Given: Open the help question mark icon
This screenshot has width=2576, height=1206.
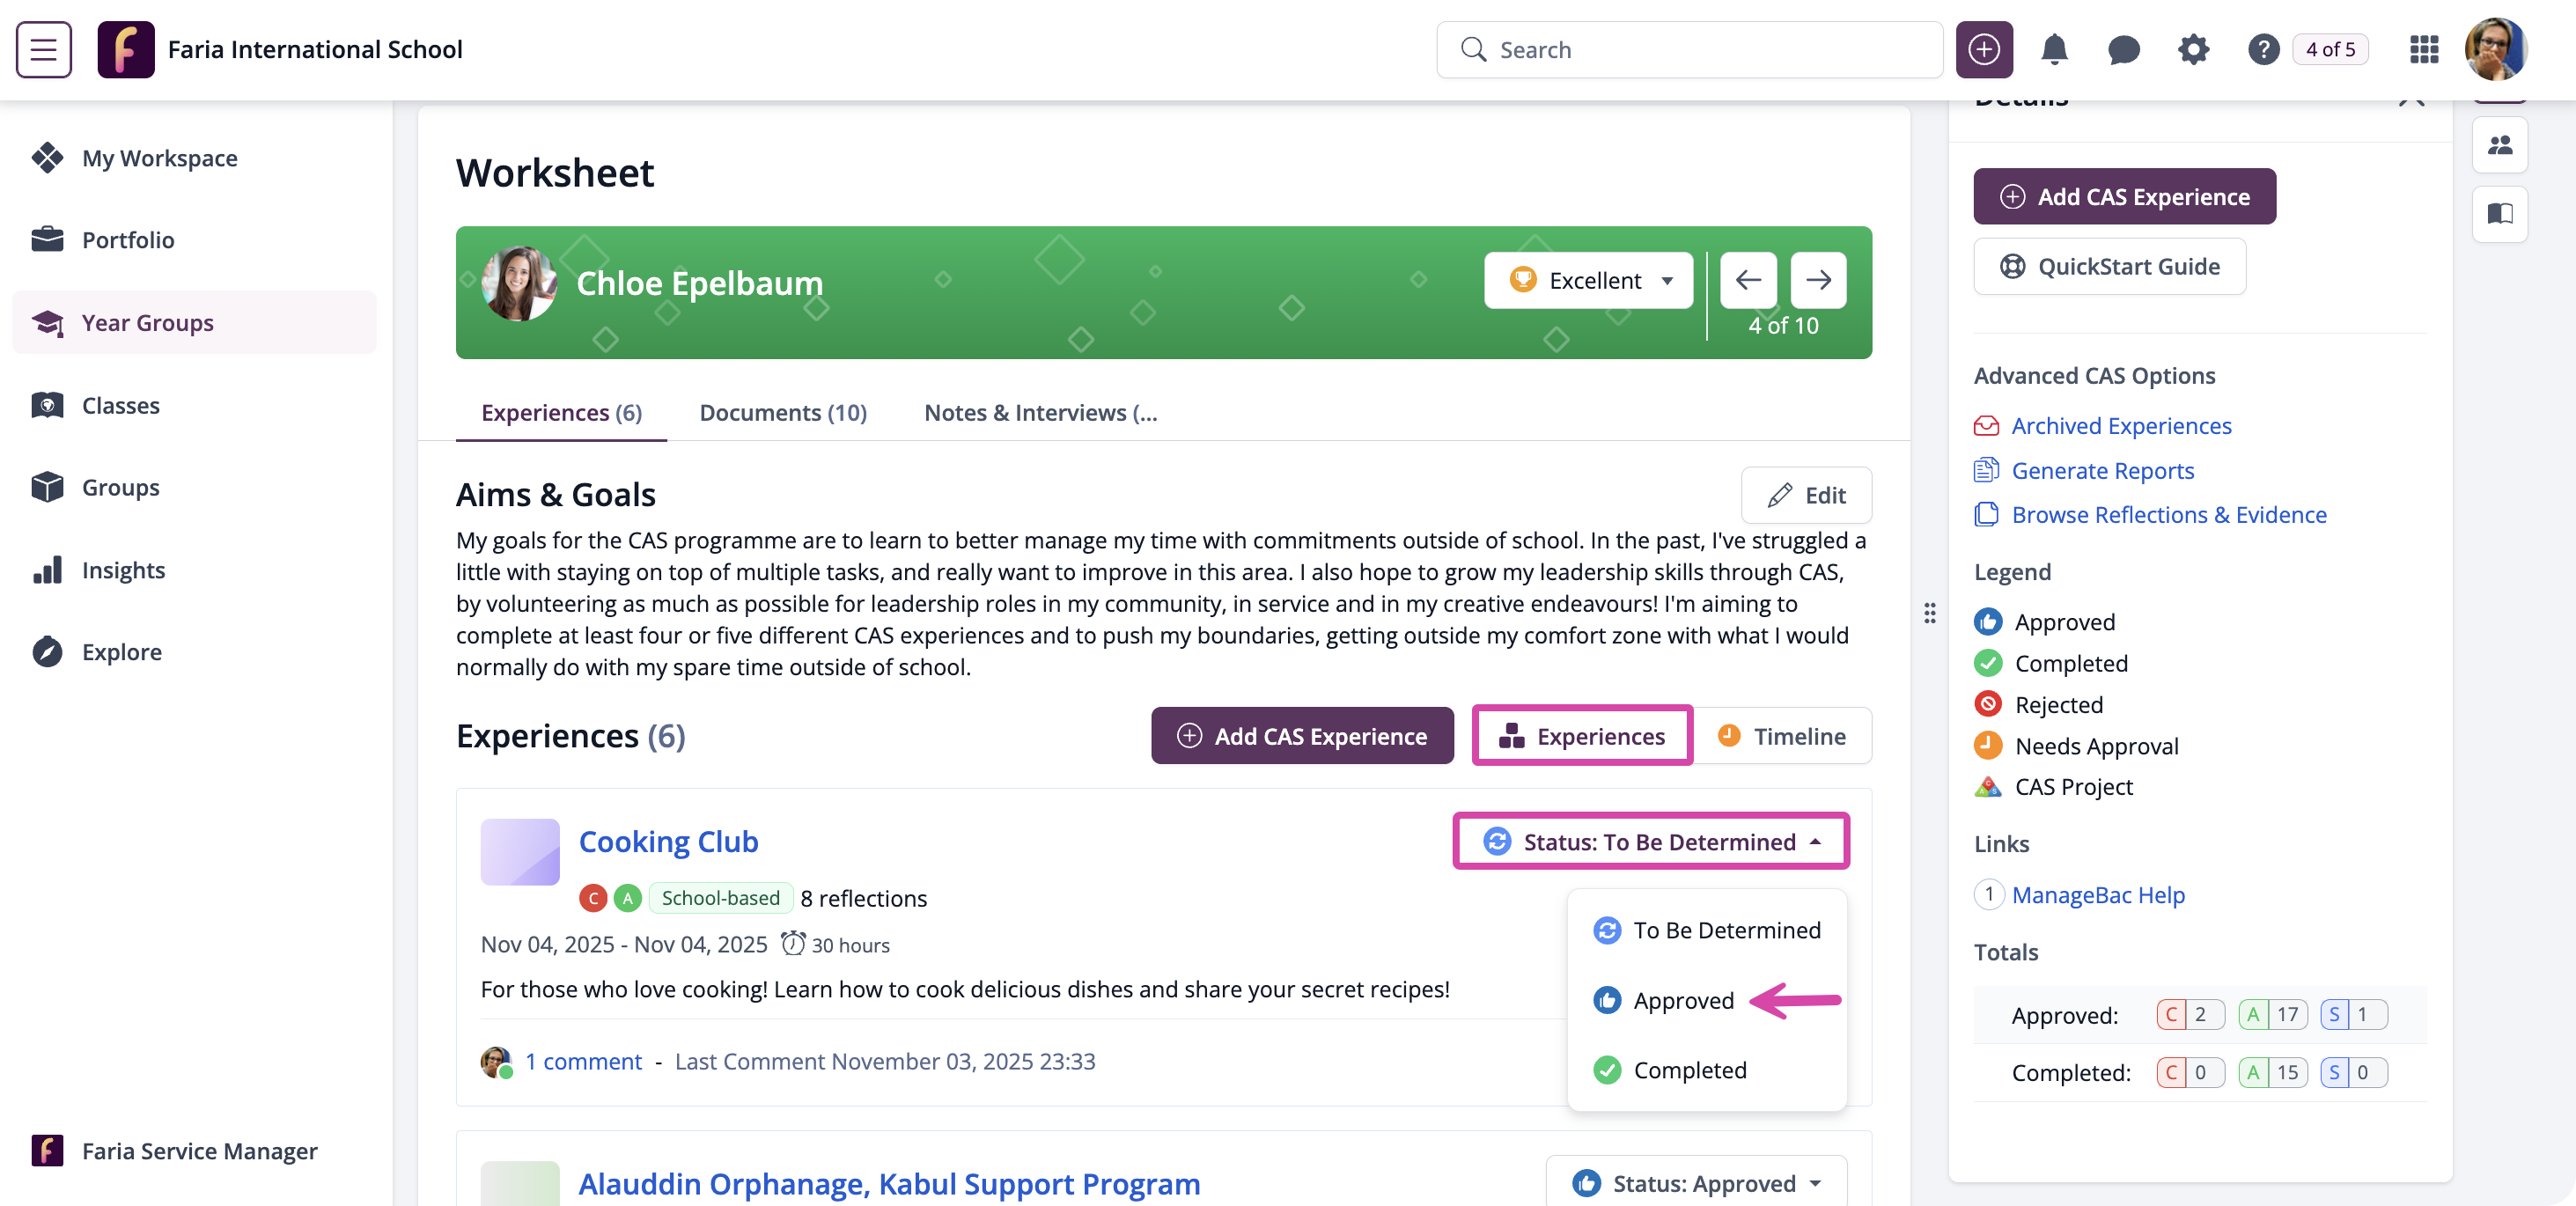Looking at the screenshot, I should [x=2263, y=49].
